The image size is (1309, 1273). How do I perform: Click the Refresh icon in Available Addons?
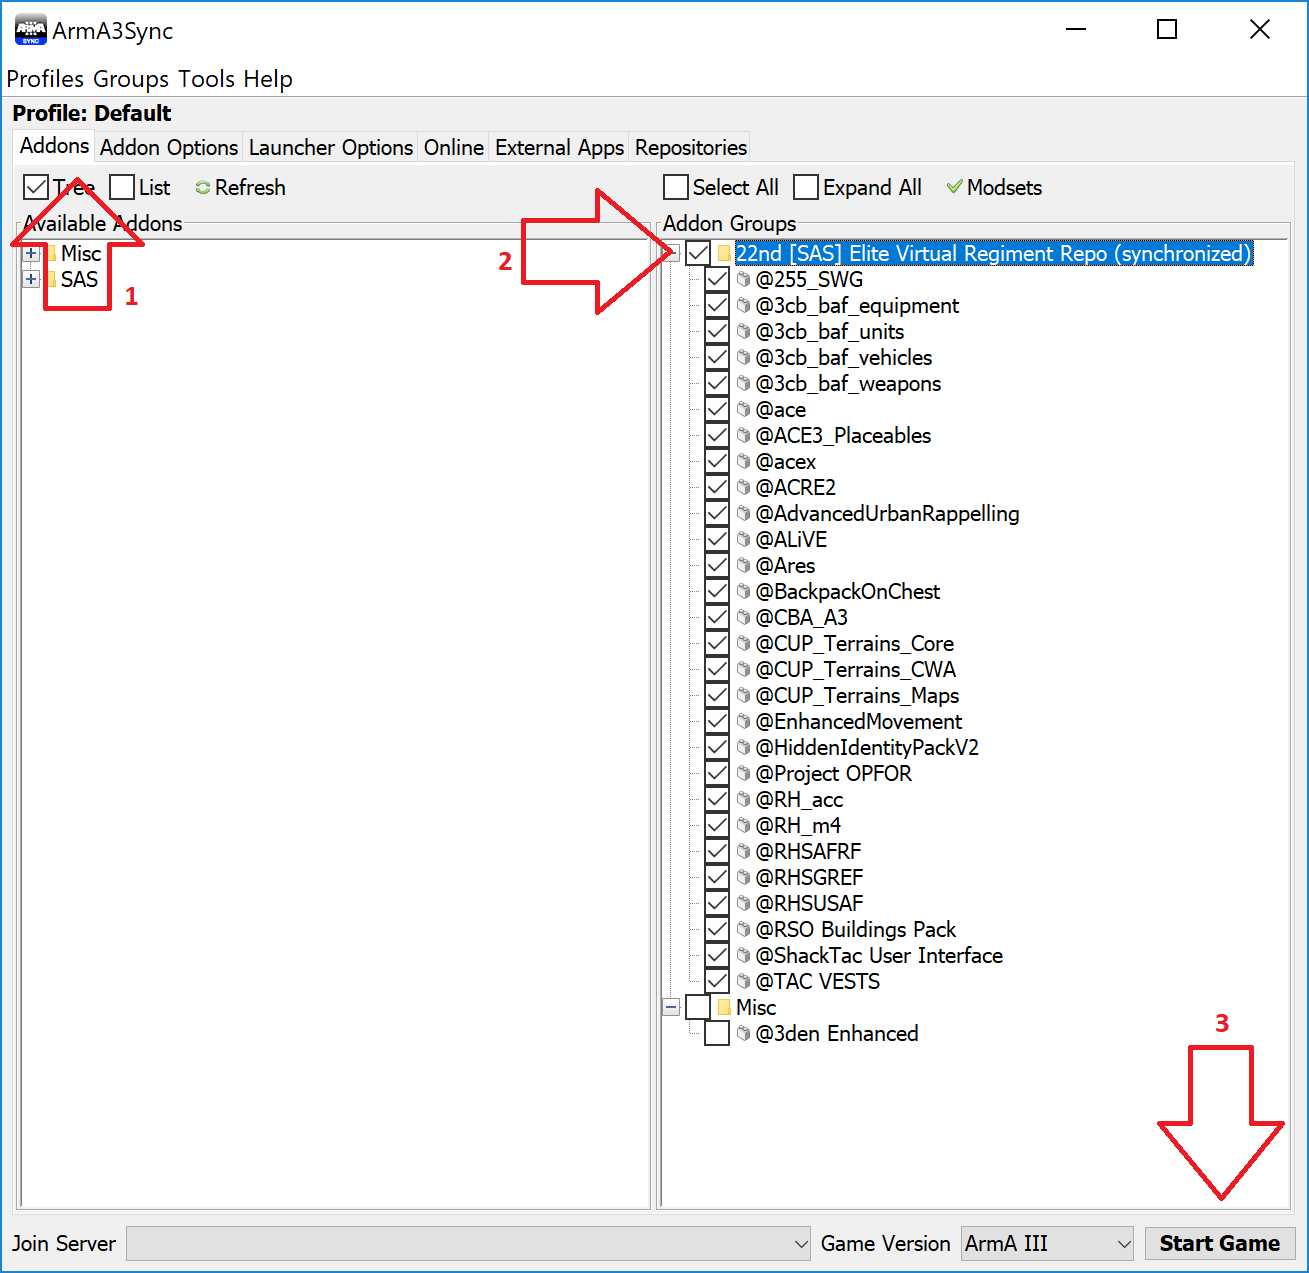[203, 188]
